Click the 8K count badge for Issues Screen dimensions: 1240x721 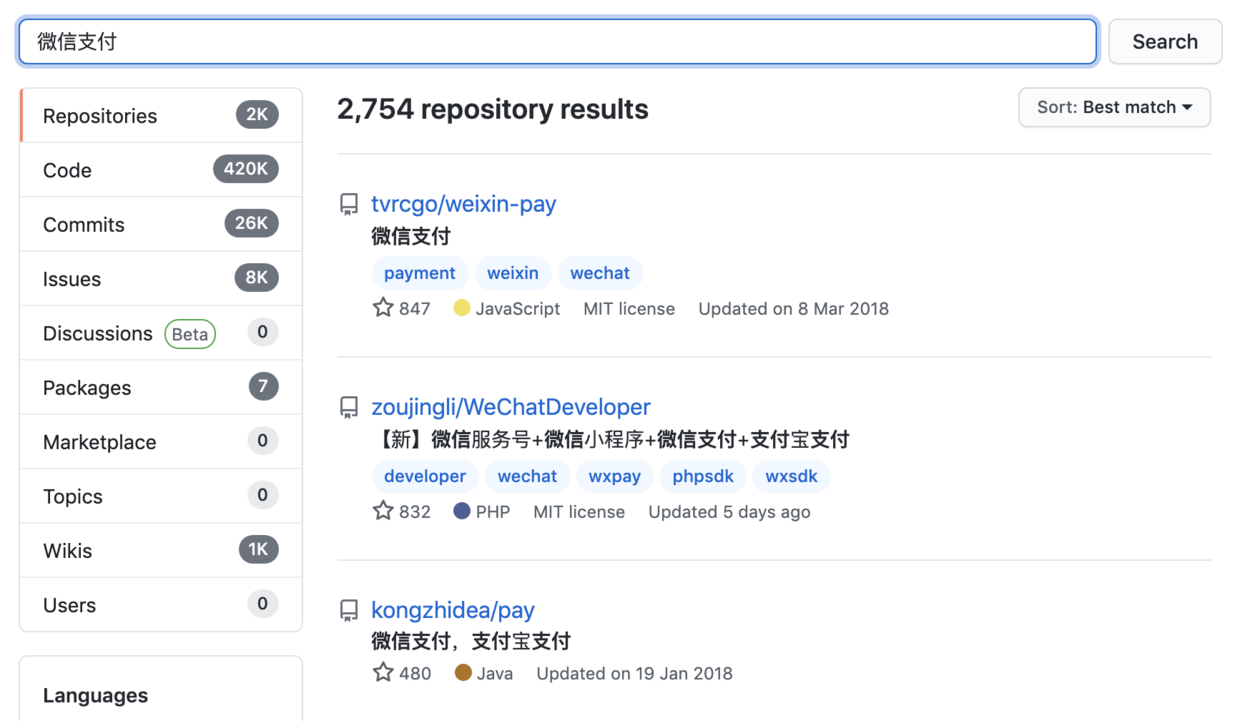[x=257, y=278]
